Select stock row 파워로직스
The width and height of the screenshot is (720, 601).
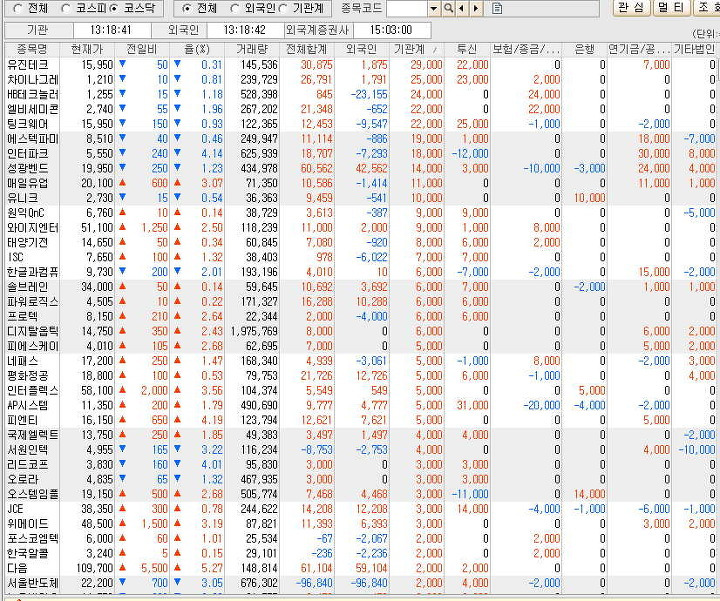tap(360, 302)
